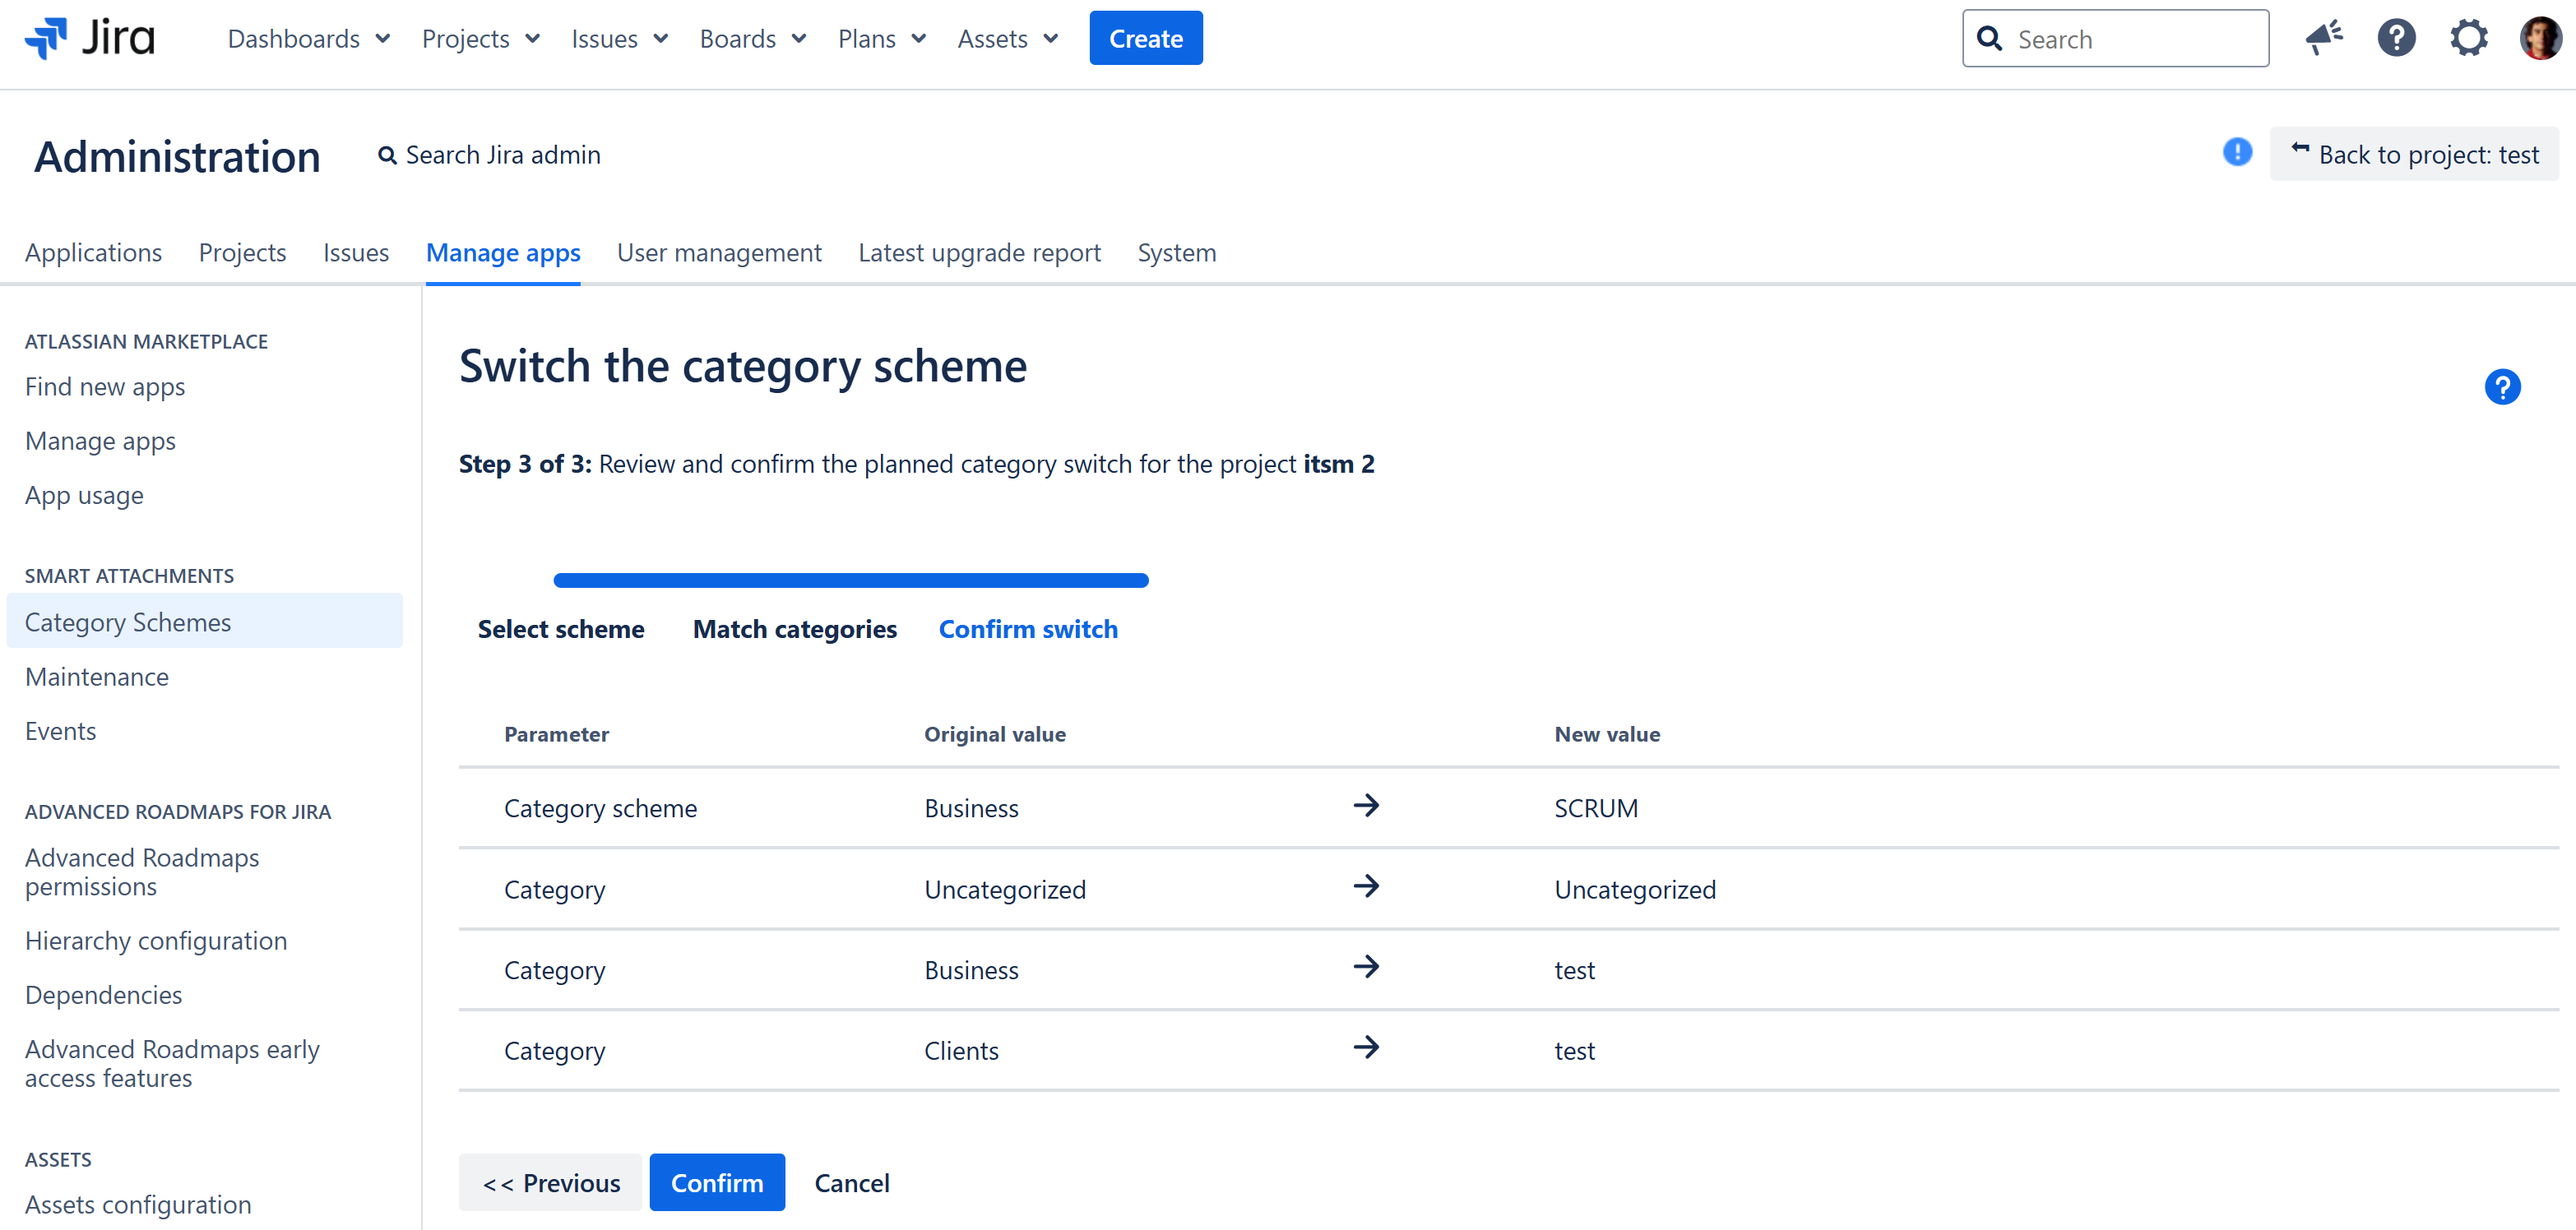Click the Confirm switch step label
The width and height of the screenshot is (2576, 1230).
pyautogui.click(x=1028, y=629)
